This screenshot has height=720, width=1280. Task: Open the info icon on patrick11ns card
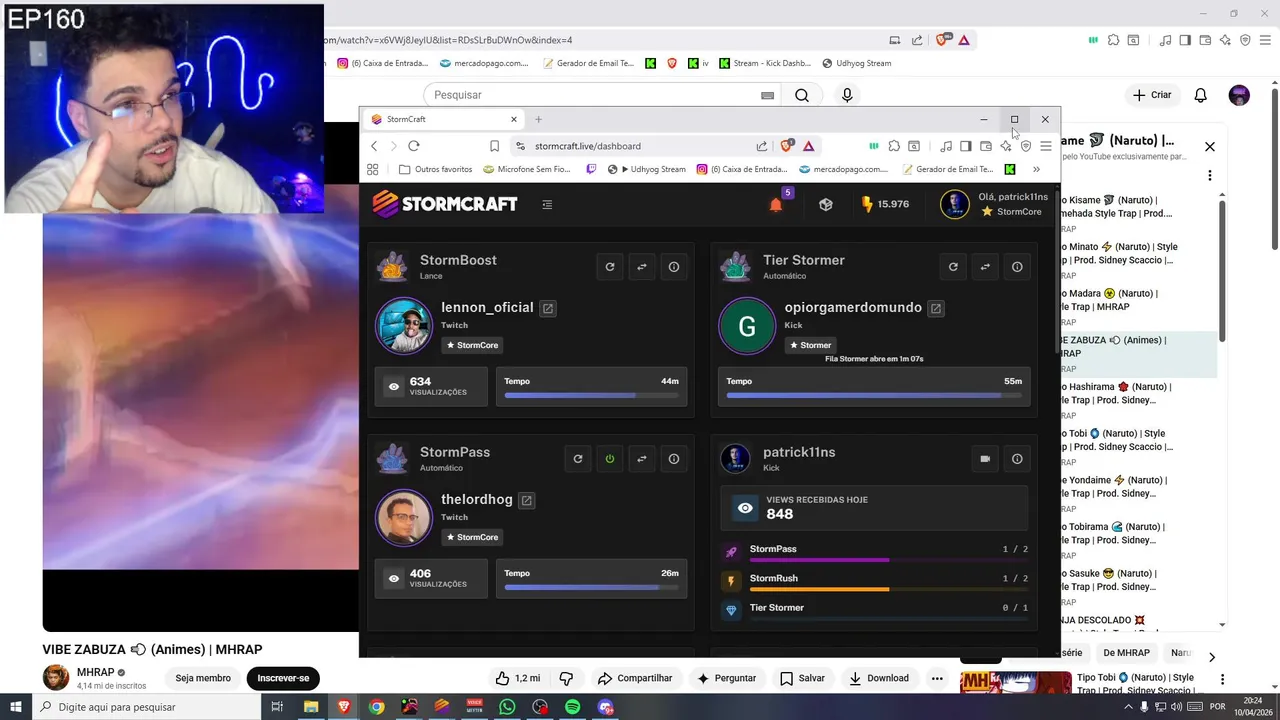[x=1017, y=459]
